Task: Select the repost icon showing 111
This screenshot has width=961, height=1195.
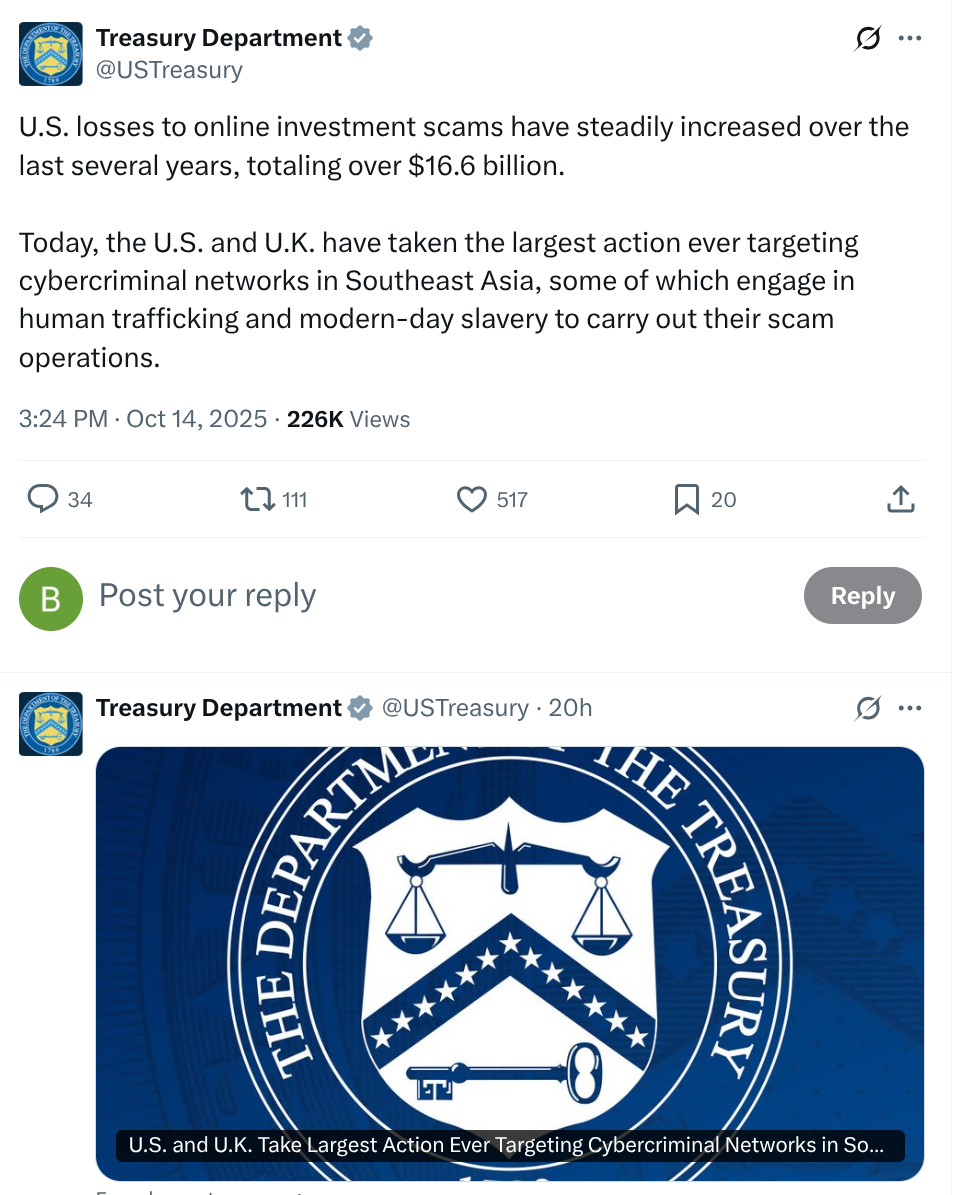Action: [x=256, y=499]
